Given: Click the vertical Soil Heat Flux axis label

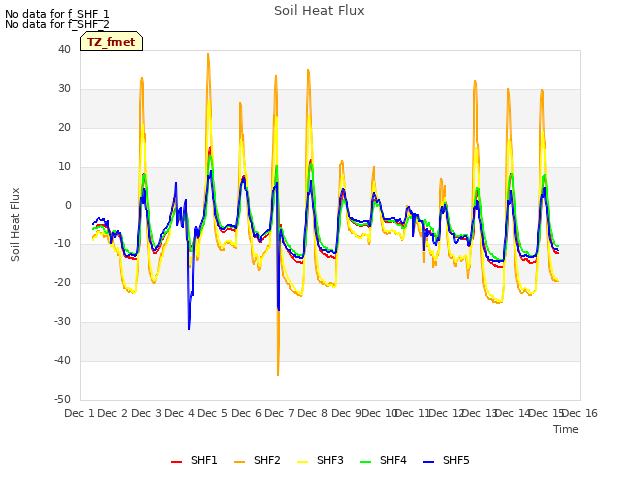Looking at the screenshot, I should 15,224.
